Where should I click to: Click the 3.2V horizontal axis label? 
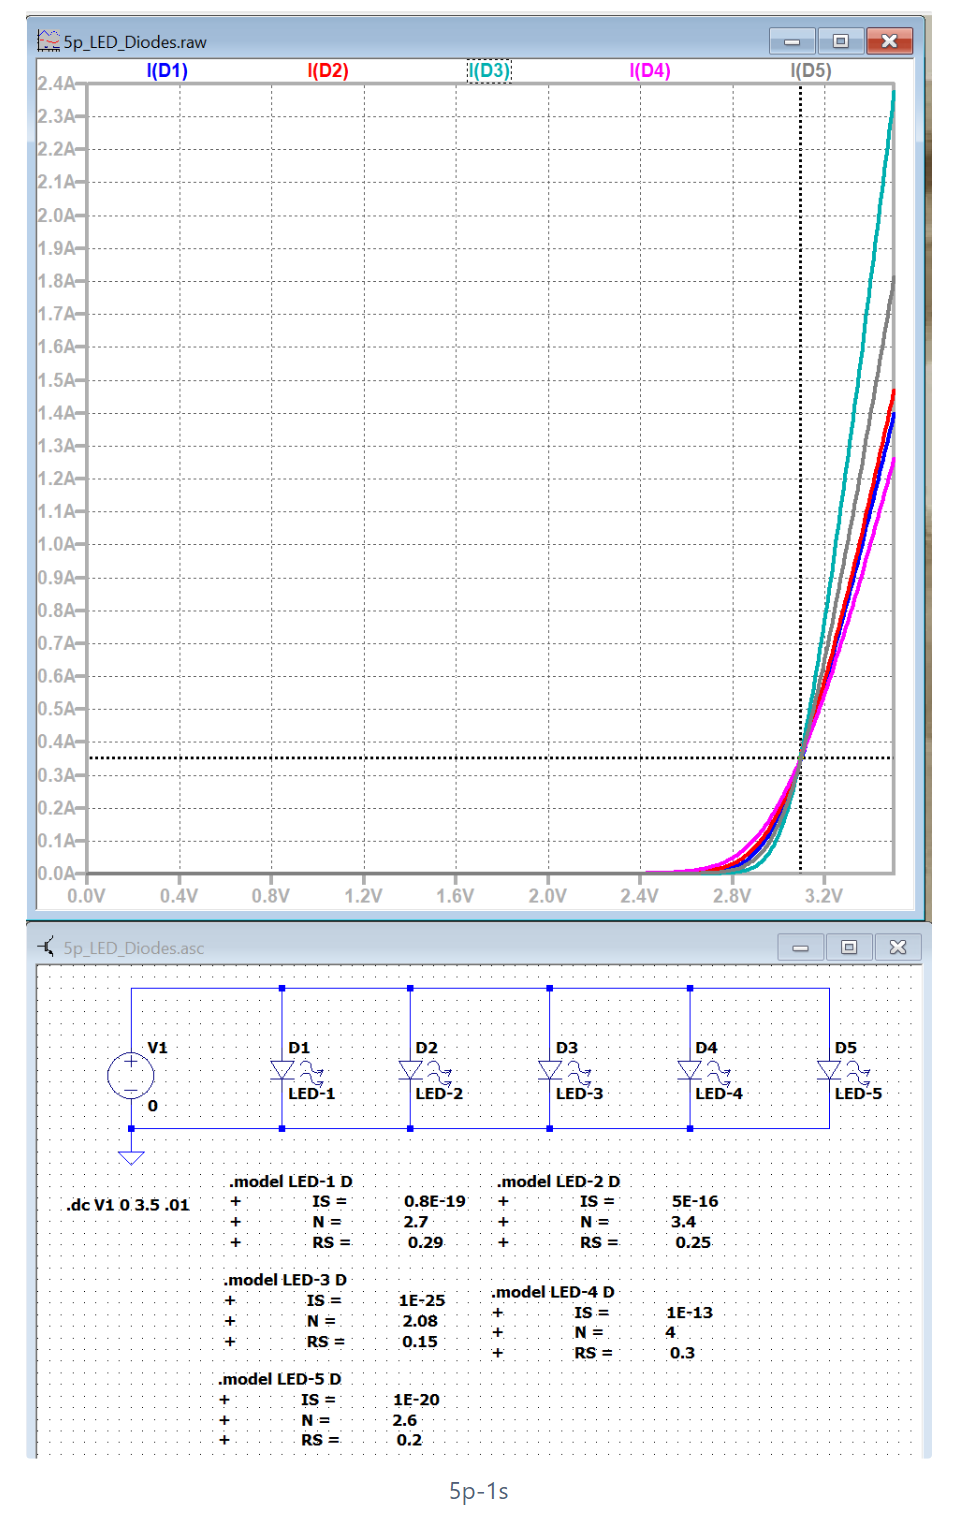(x=824, y=895)
